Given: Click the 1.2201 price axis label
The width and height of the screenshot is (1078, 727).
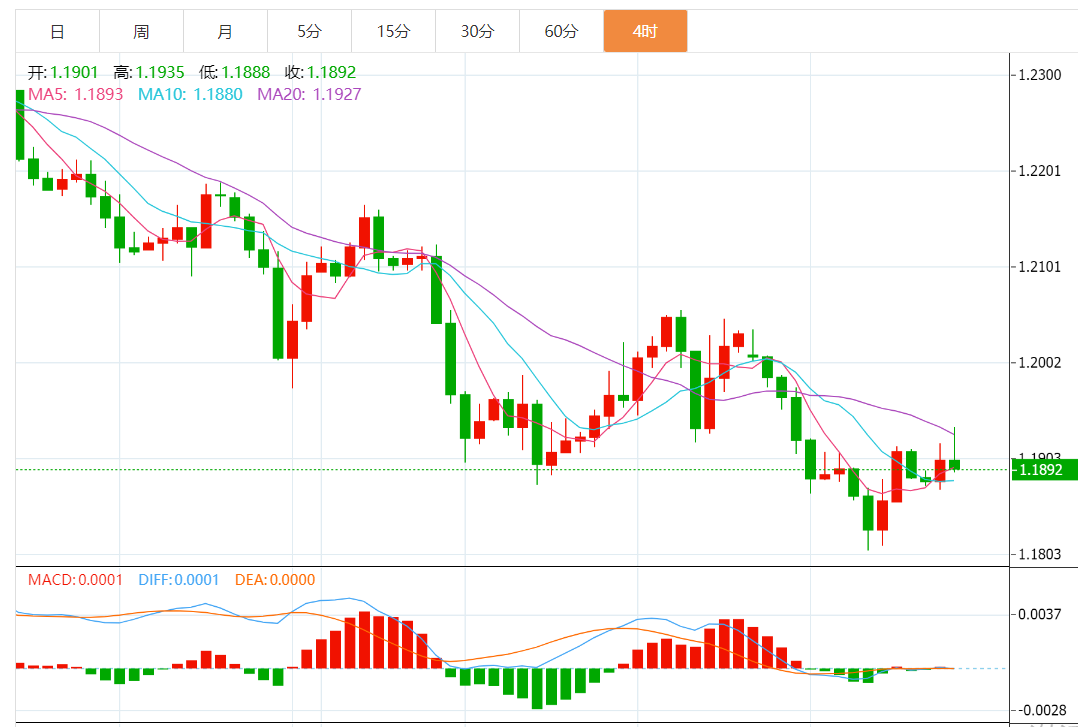Looking at the screenshot, I should pyautogui.click(x=1039, y=171).
